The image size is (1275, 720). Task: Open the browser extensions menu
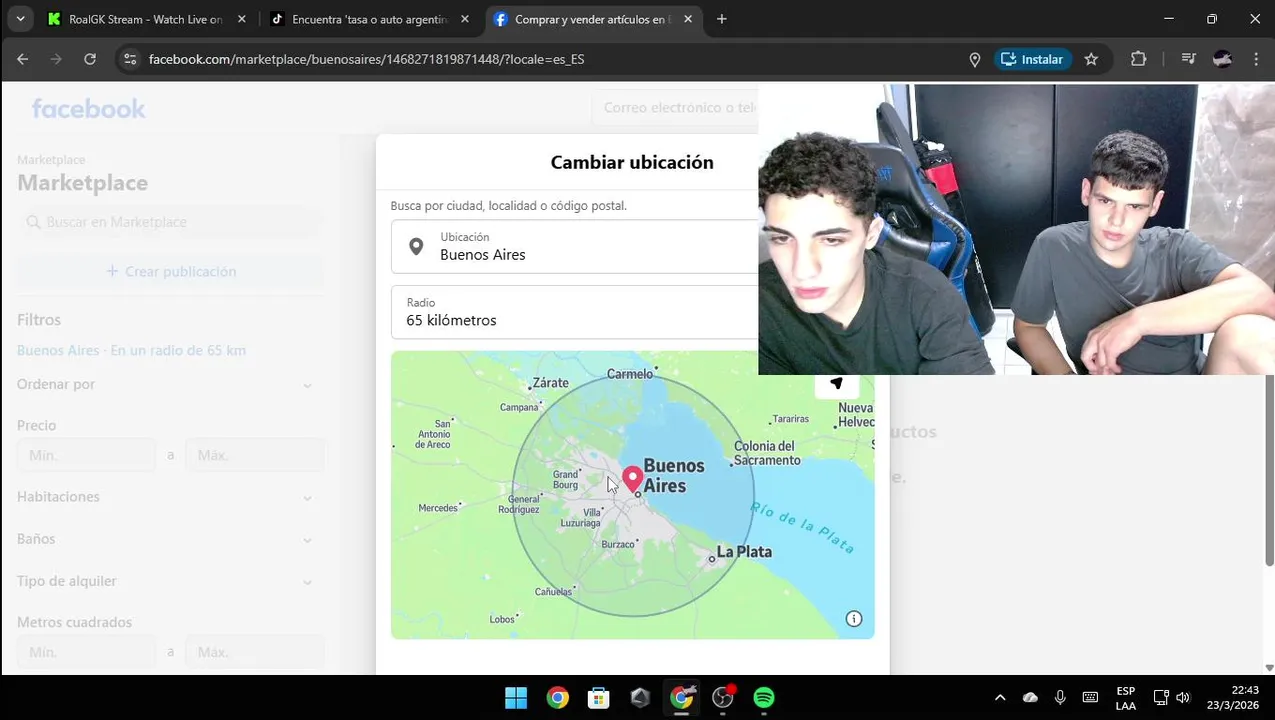[x=1138, y=59]
